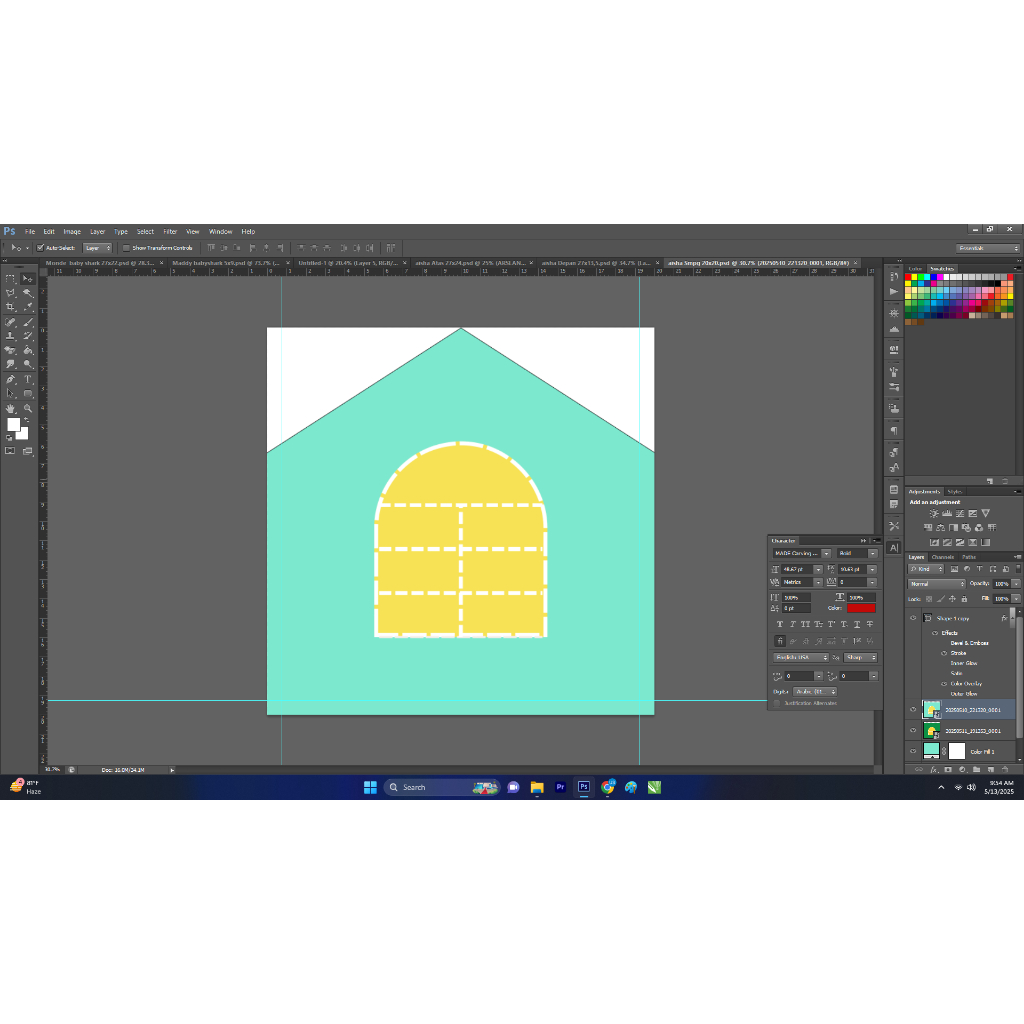Switch to the Paths tab
The height and width of the screenshot is (1024, 1024).
coord(969,557)
